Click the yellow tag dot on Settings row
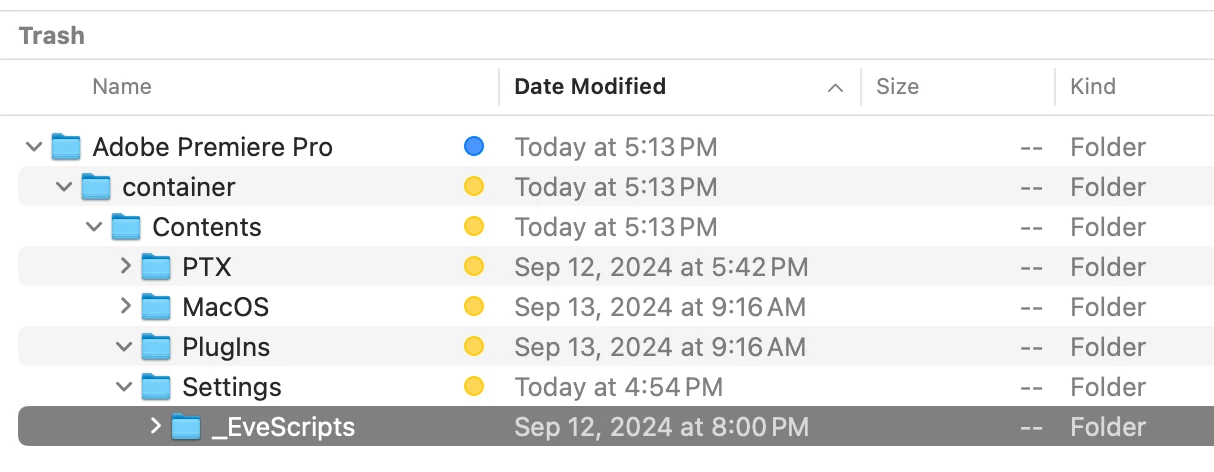This screenshot has width=1214, height=472. (474, 387)
